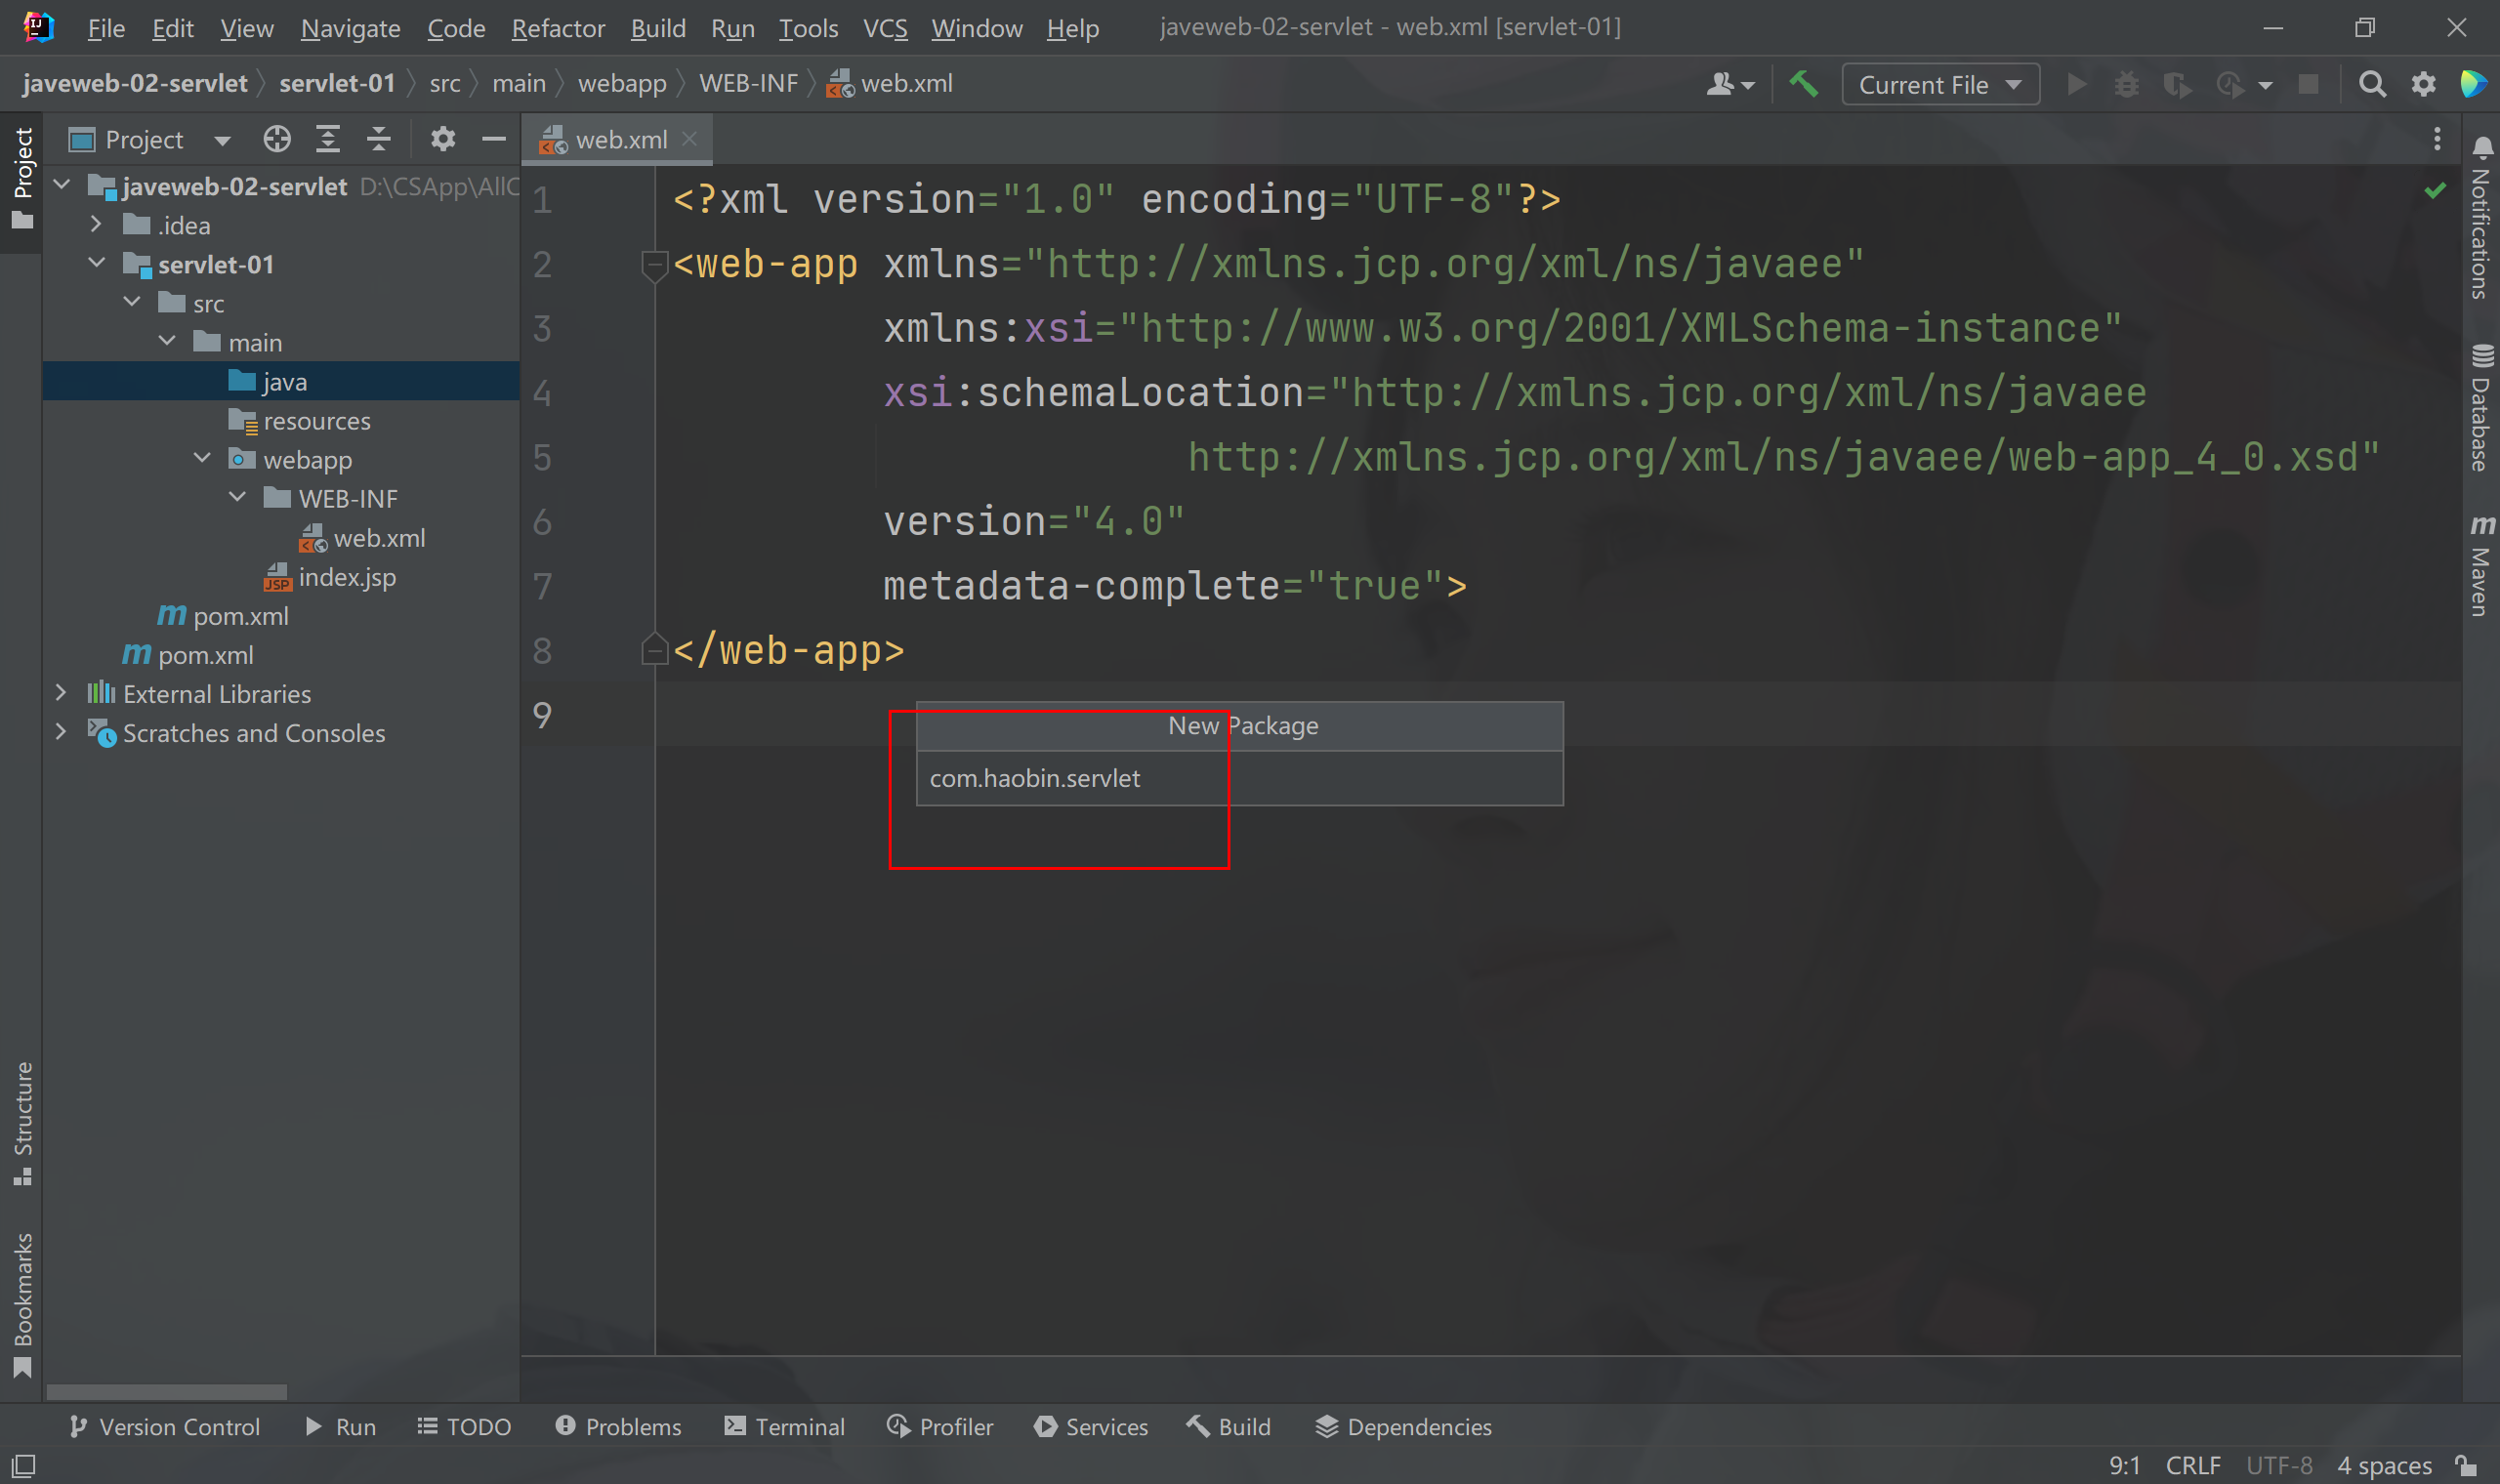Collapse the src folder
The width and height of the screenshot is (2500, 1484).
(132, 302)
